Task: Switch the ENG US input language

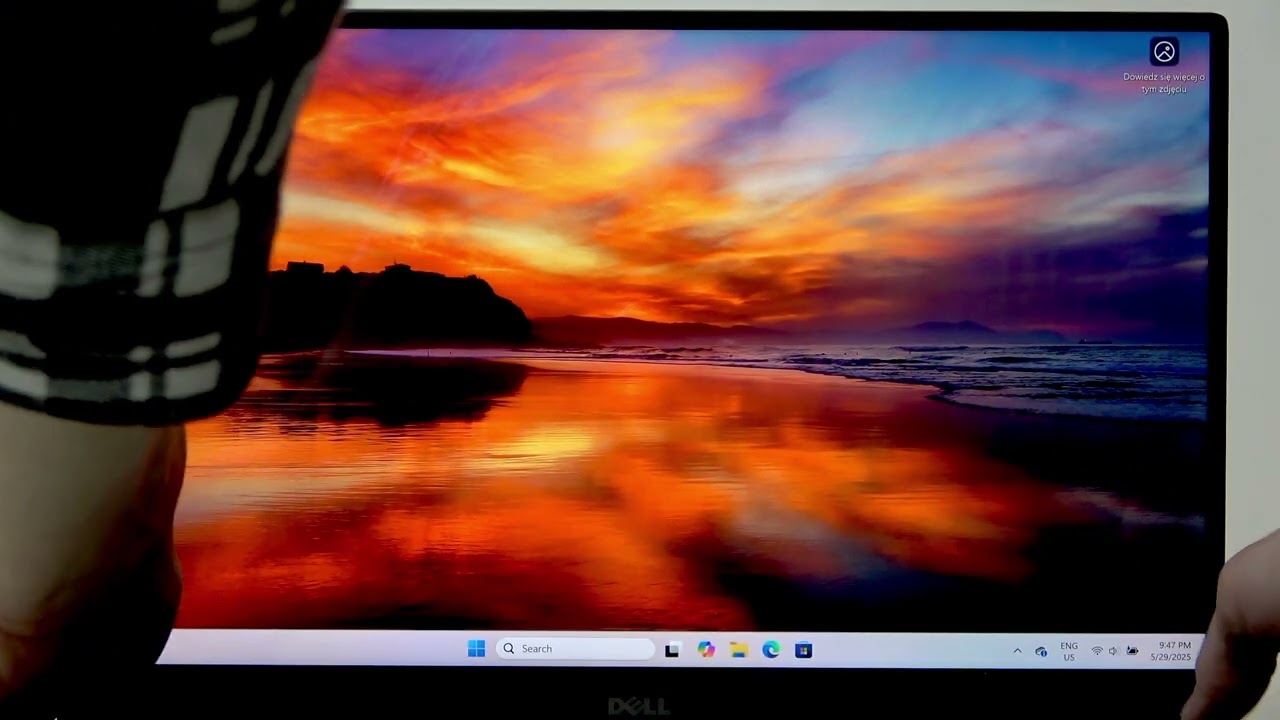Action: (1069, 652)
